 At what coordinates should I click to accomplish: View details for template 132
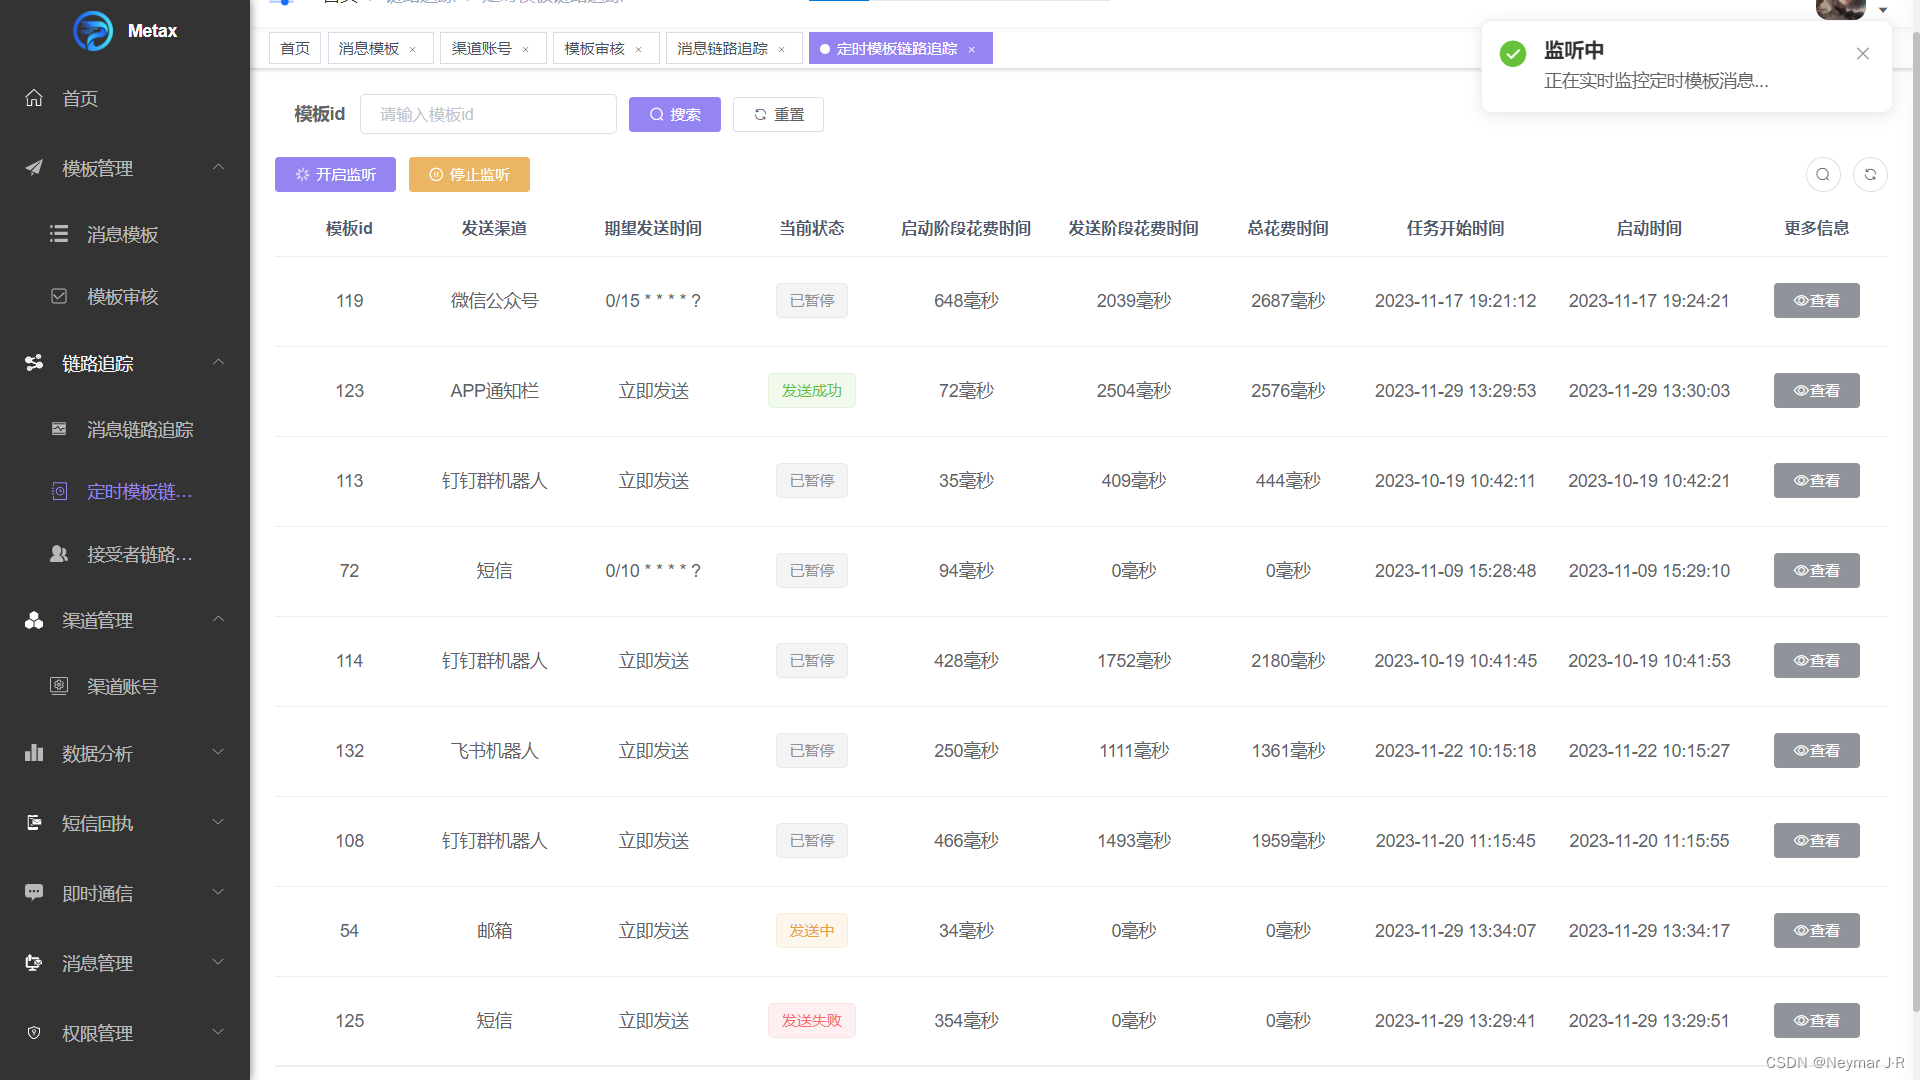[x=1816, y=750]
